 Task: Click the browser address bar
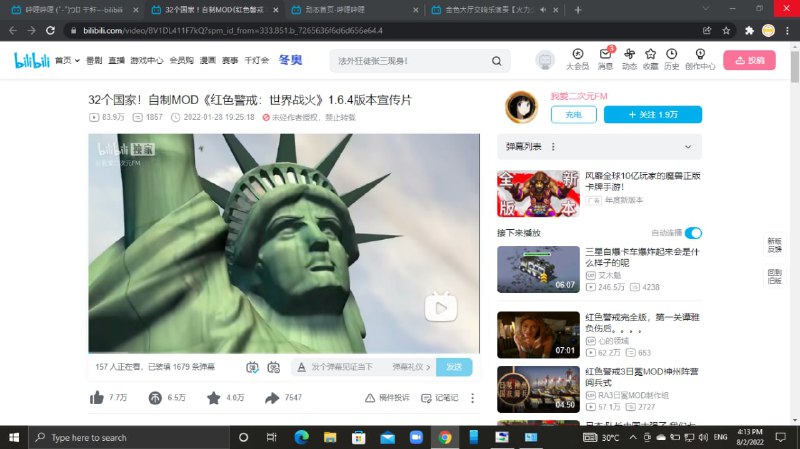[383, 31]
